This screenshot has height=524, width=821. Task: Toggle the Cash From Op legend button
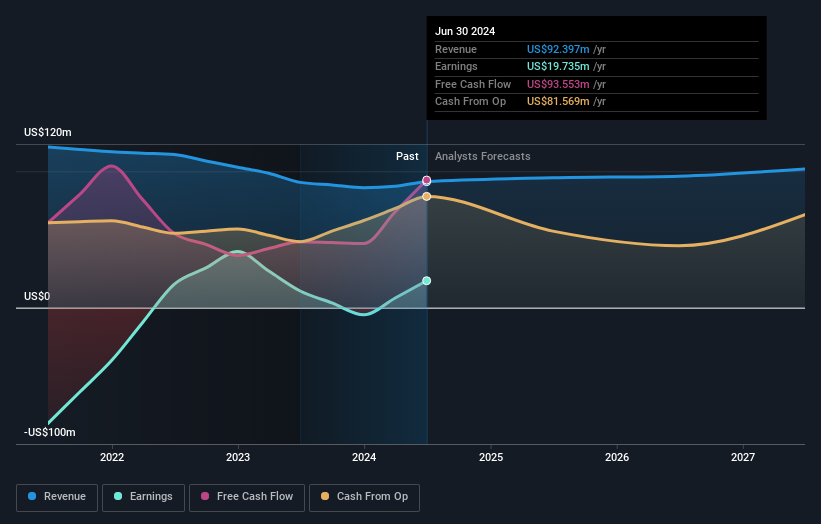tap(364, 497)
